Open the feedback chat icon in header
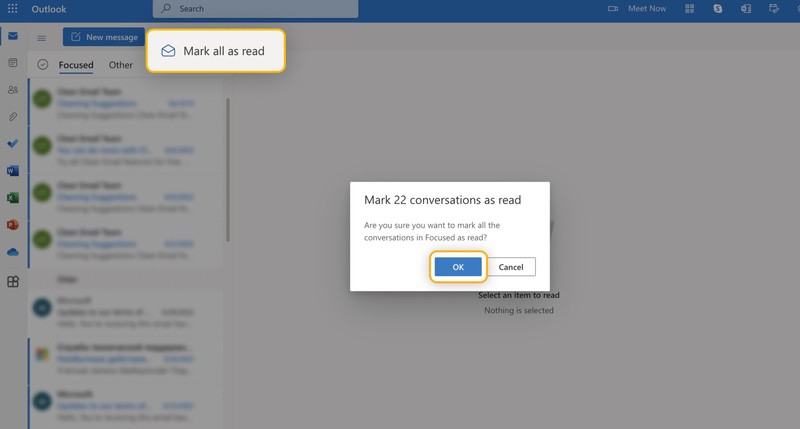The height and width of the screenshot is (429, 800). pyautogui.click(x=774, y=9)
